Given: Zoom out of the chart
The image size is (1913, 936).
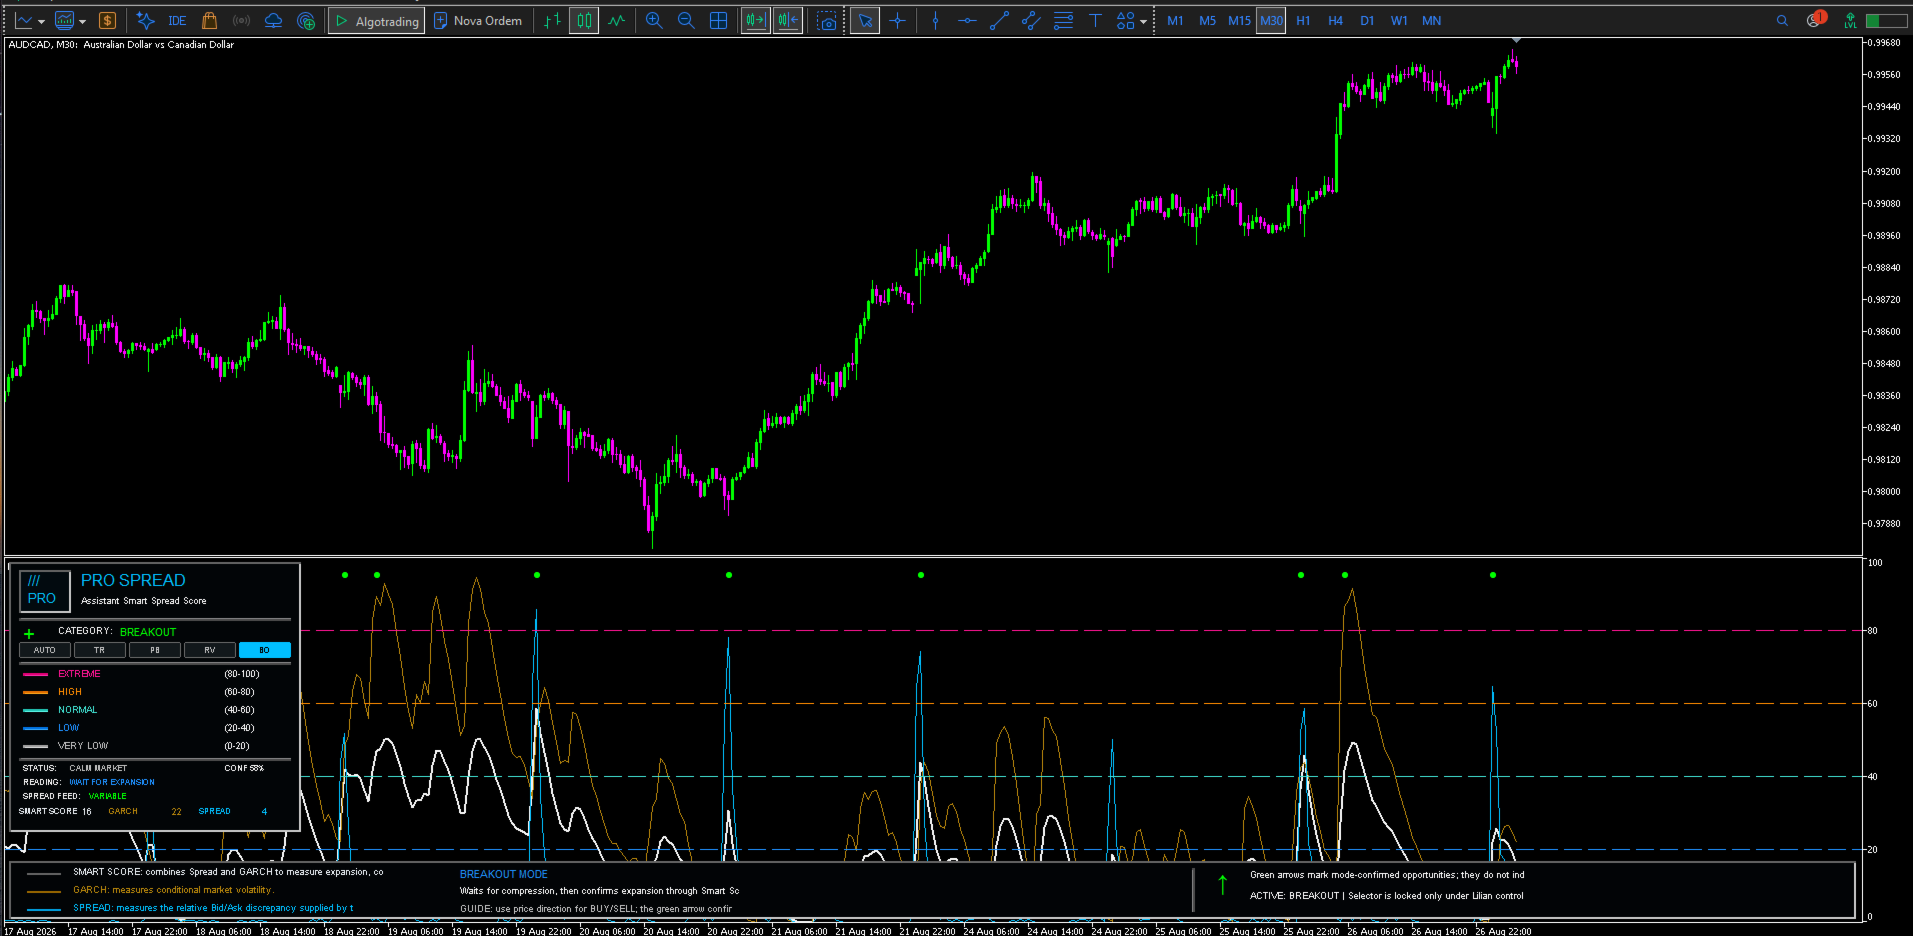Looking at the screenshot, I should [x=686, y=21].
